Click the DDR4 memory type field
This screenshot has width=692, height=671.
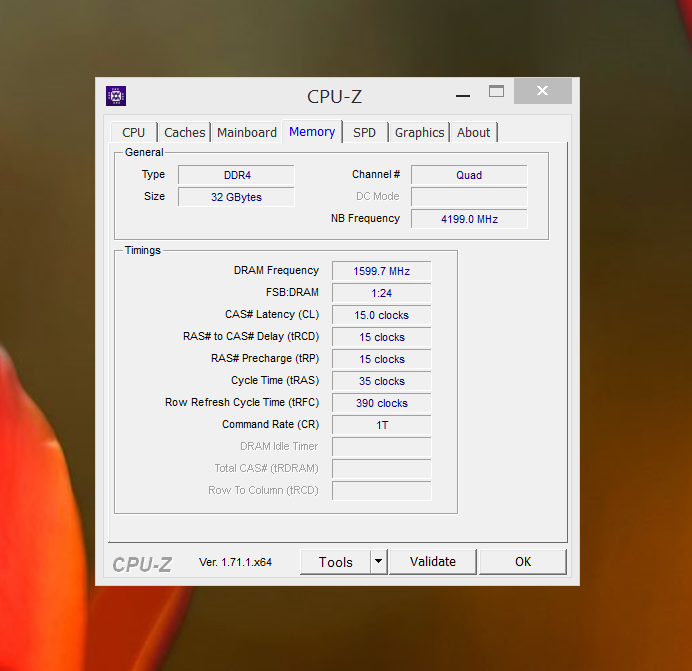tap(237, 175)
